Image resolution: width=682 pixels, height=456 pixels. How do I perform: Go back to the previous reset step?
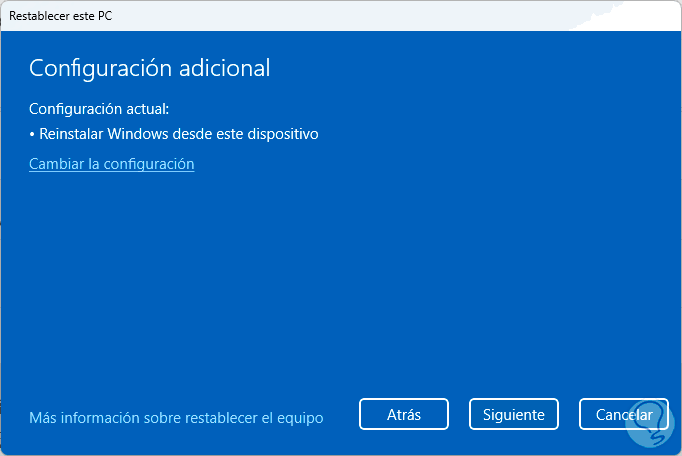(x=403, y=414)
